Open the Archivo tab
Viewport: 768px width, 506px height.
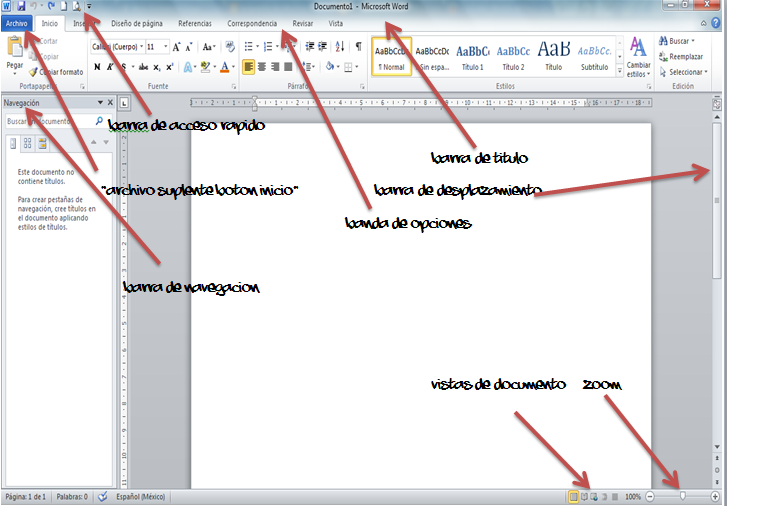(x=17, y=23)
